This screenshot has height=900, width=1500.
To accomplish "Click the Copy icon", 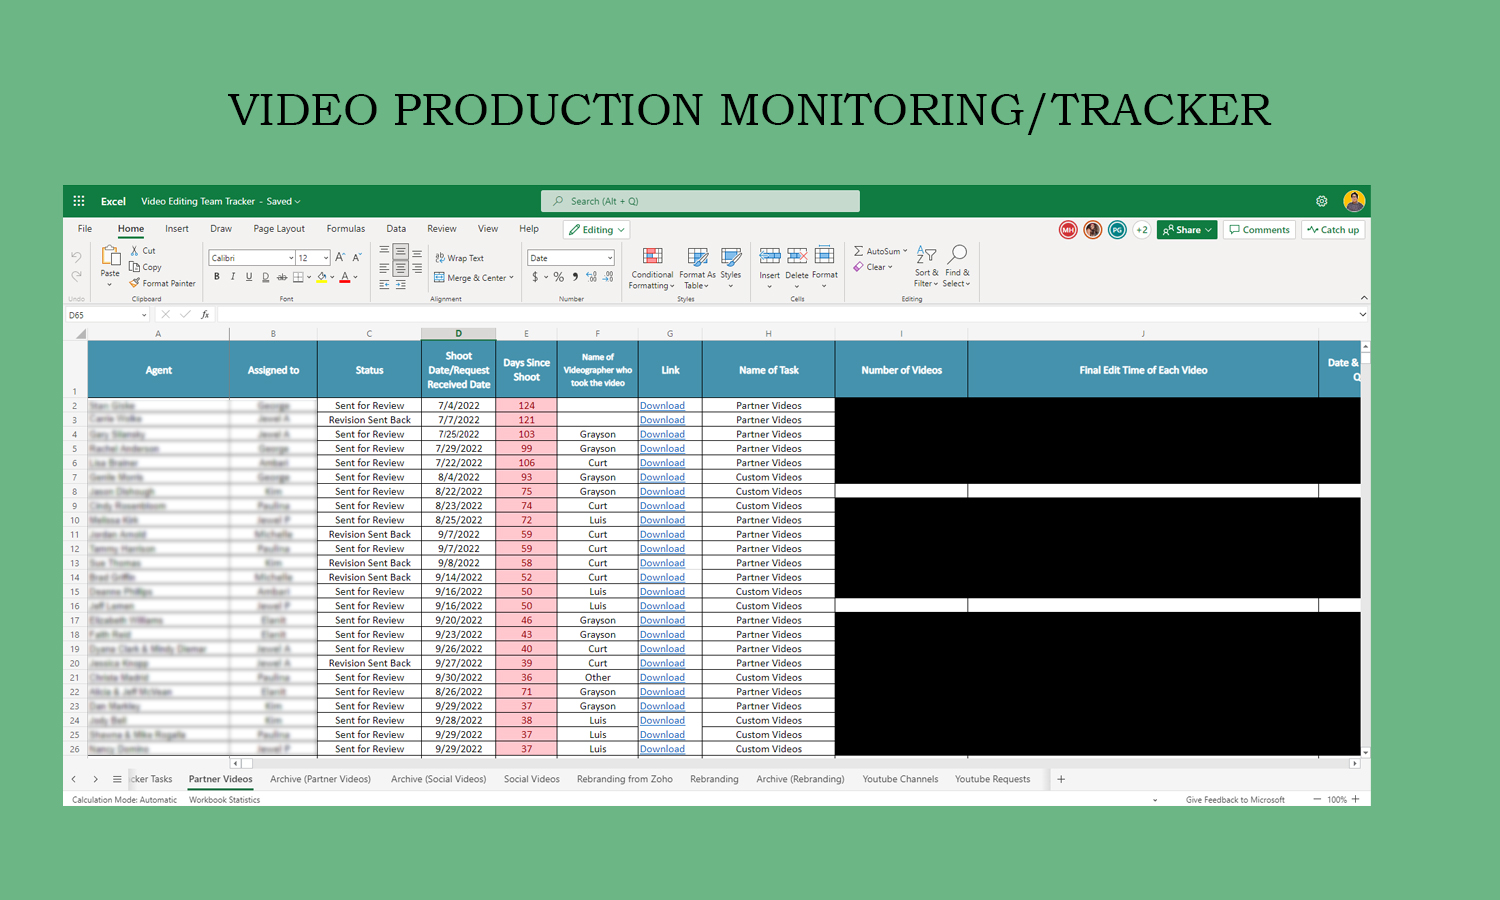I will (135, 267).
